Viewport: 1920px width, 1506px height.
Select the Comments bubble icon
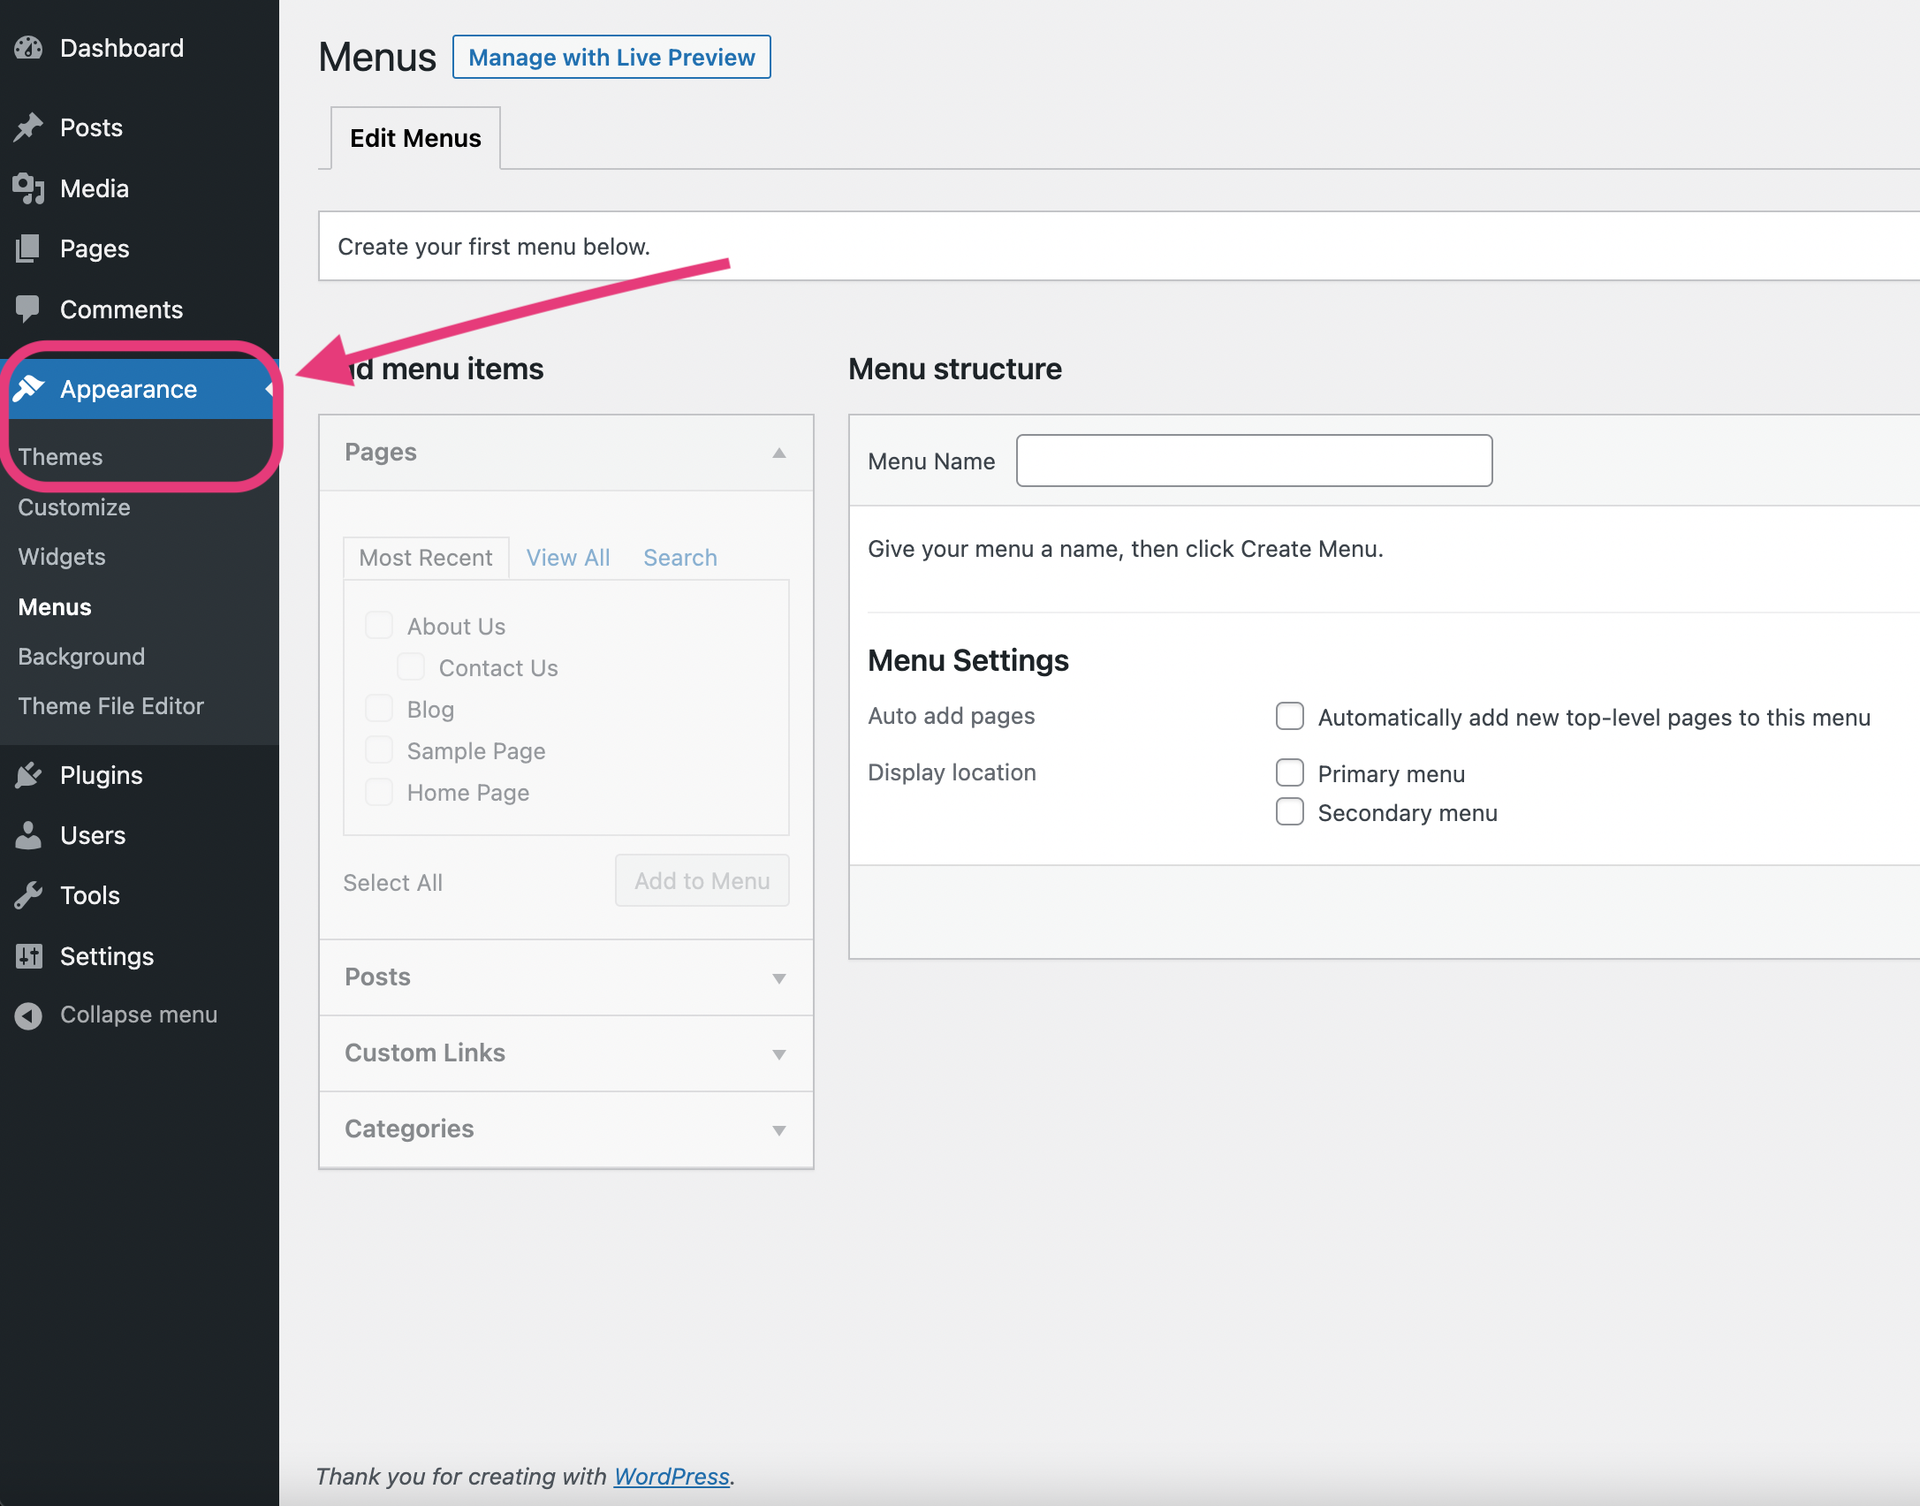pyautogui.click(x=29, y=309)
